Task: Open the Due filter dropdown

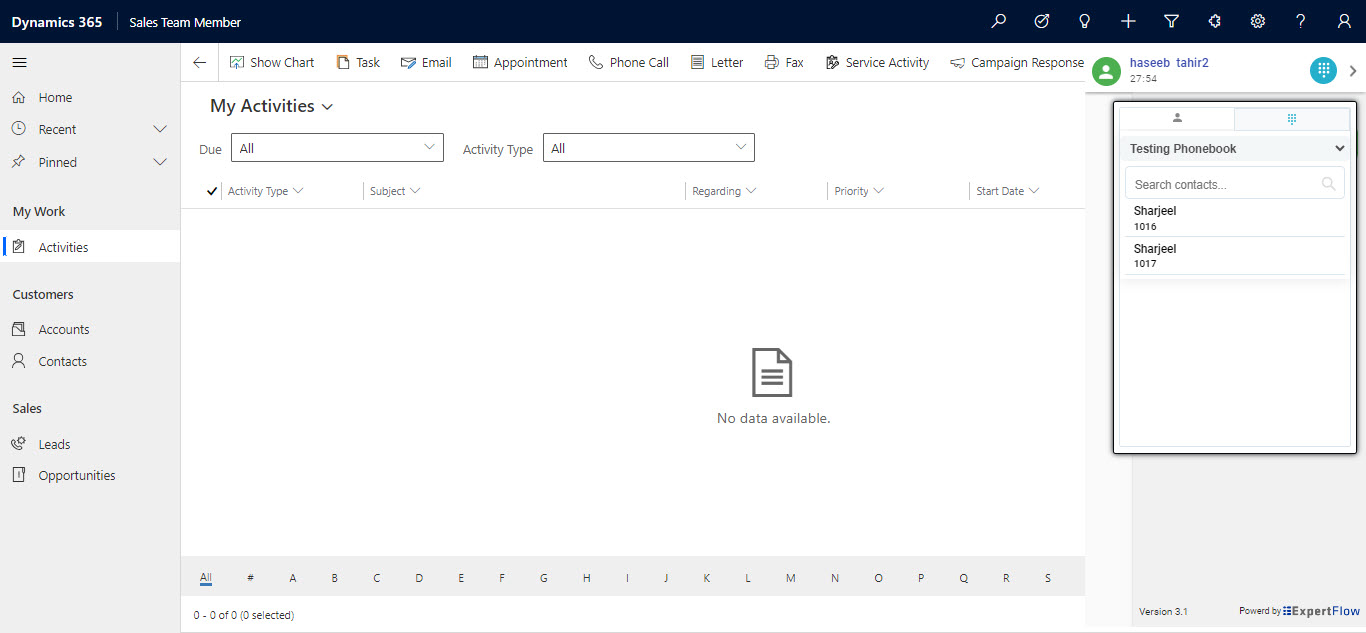Action: tap(337, 148)
